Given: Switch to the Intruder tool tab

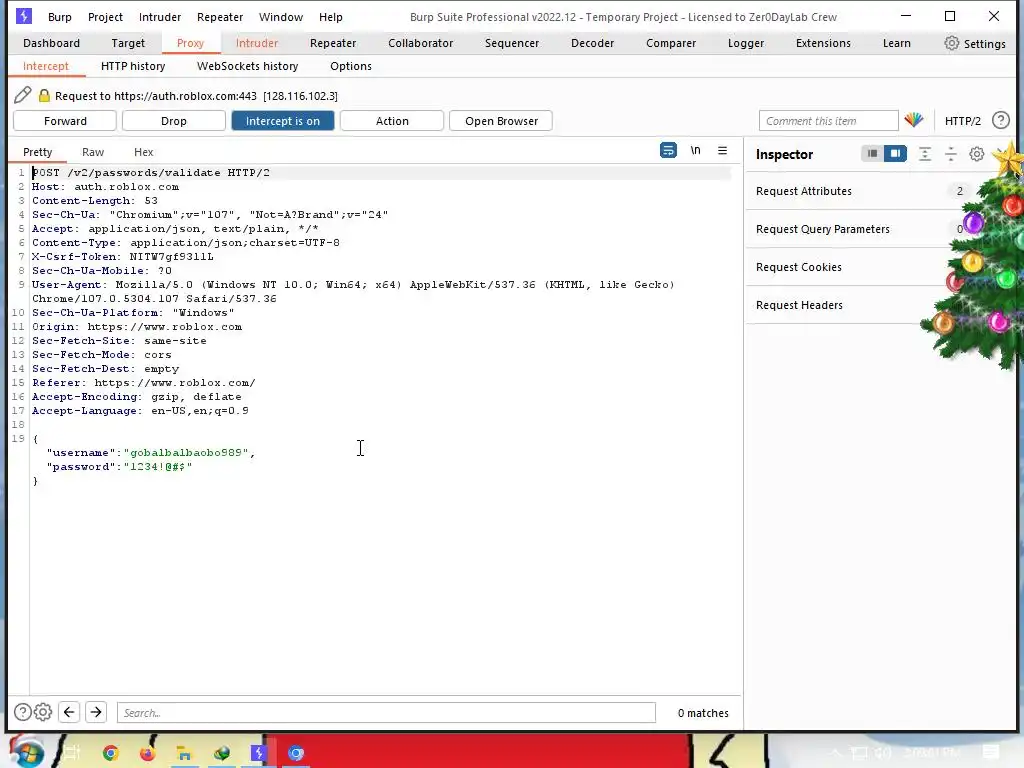Looking at the screenshot, I should tap(257, 43).
